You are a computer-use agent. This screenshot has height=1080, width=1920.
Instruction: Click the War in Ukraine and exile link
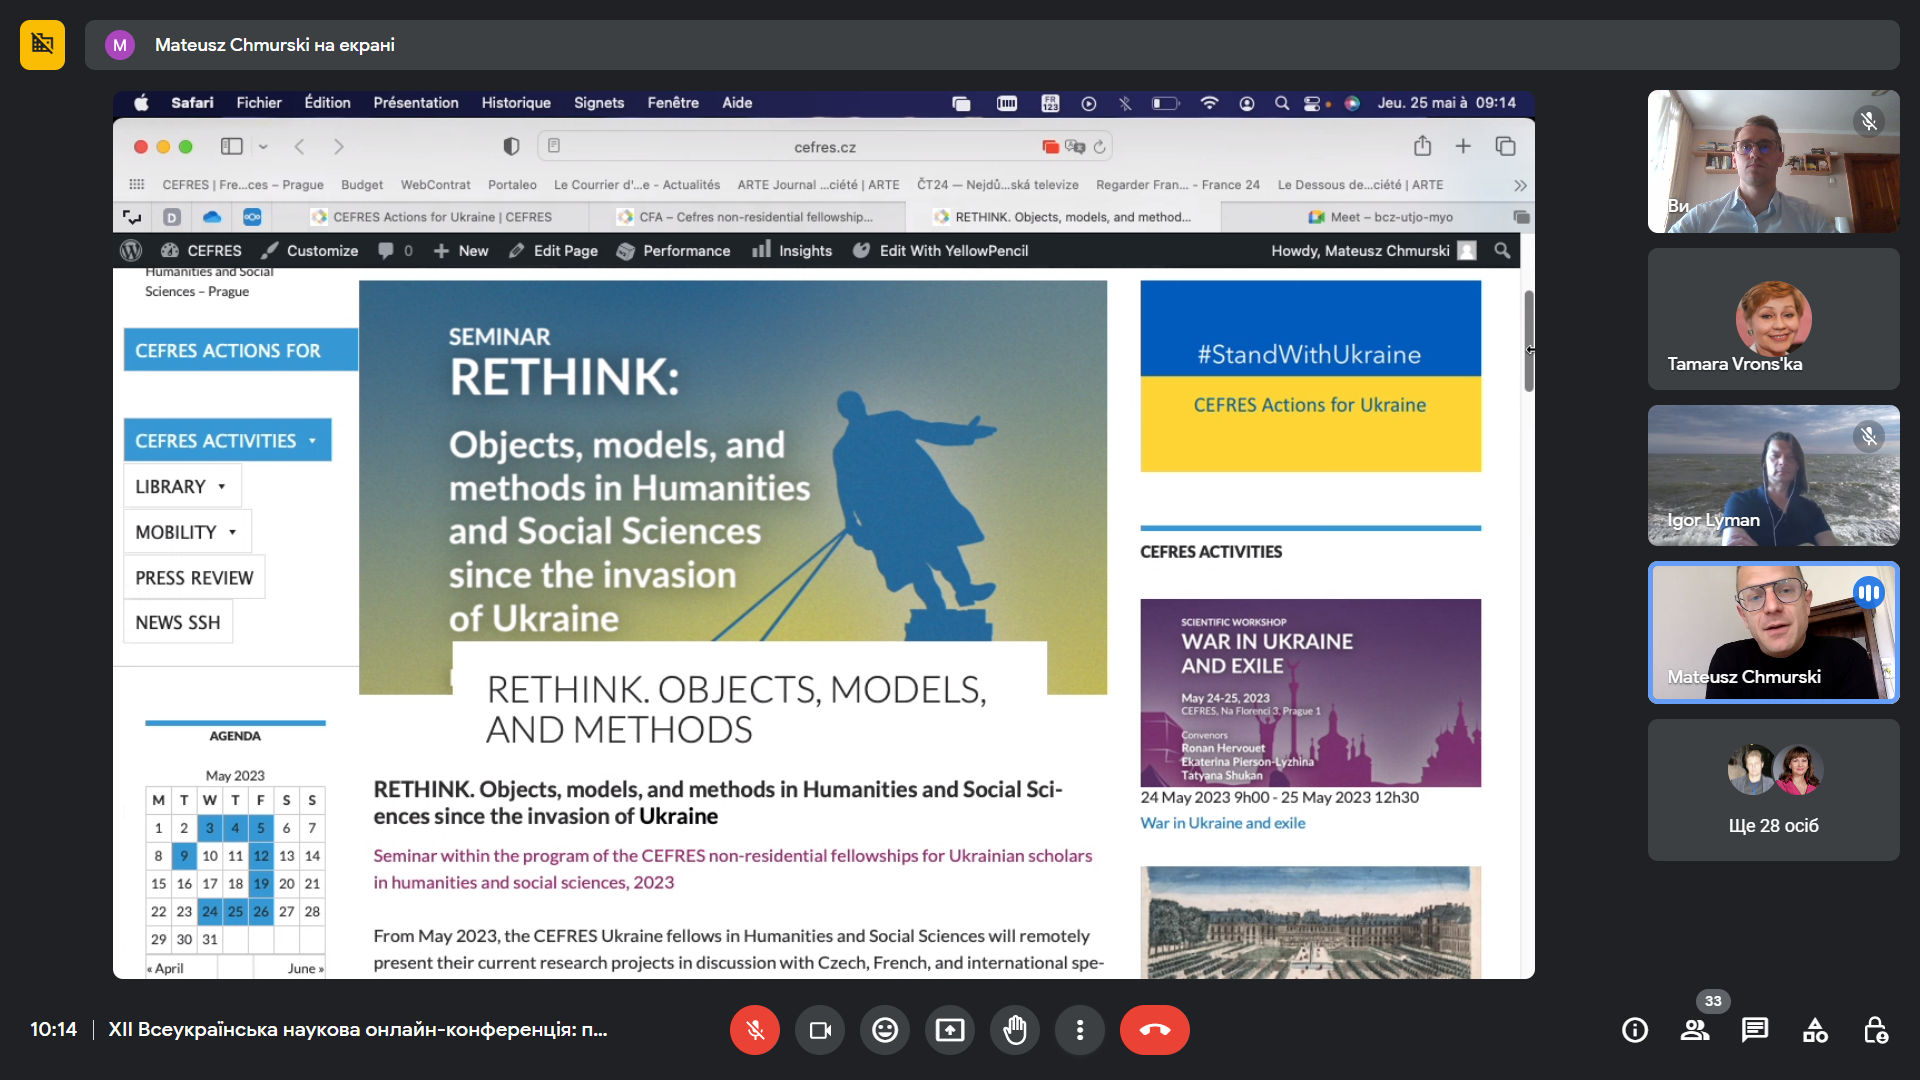[1222, 823]
